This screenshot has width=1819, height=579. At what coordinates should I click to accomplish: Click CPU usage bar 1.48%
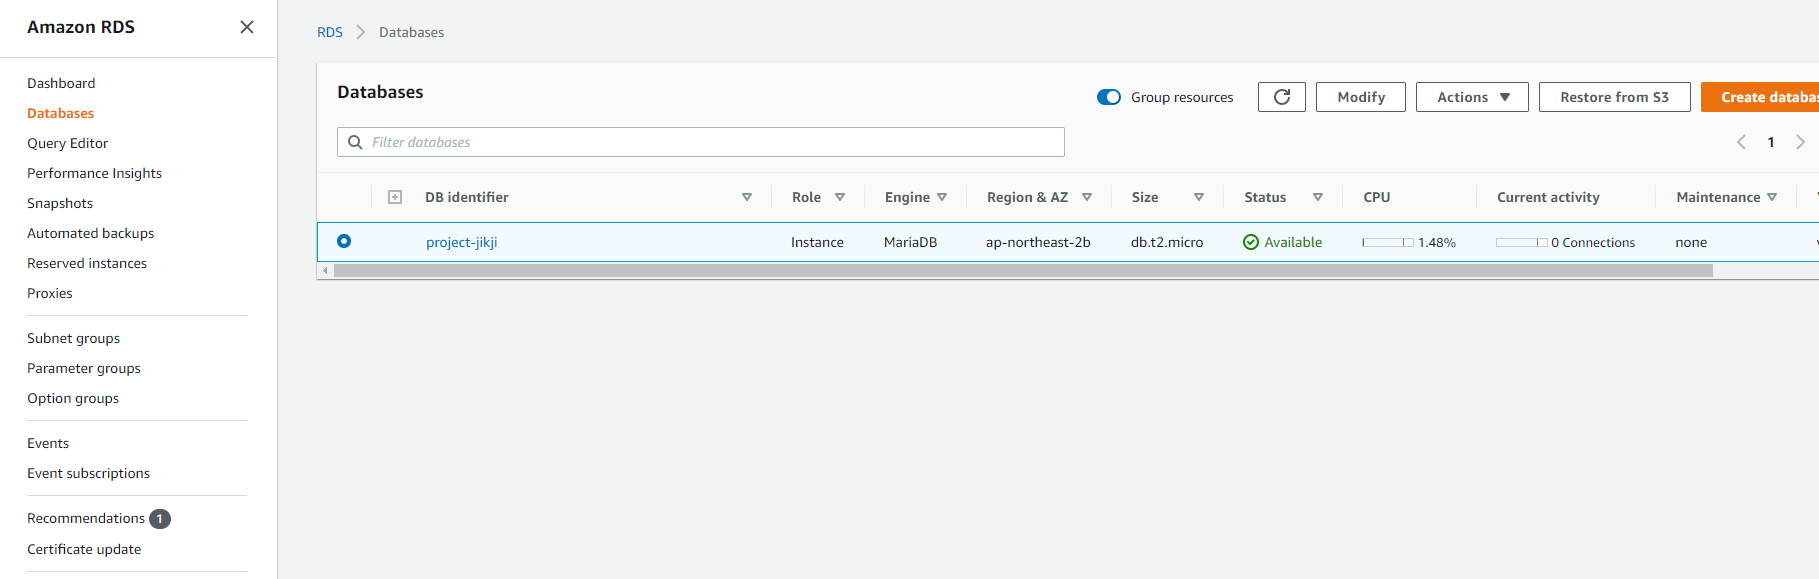coord(1388,242)
